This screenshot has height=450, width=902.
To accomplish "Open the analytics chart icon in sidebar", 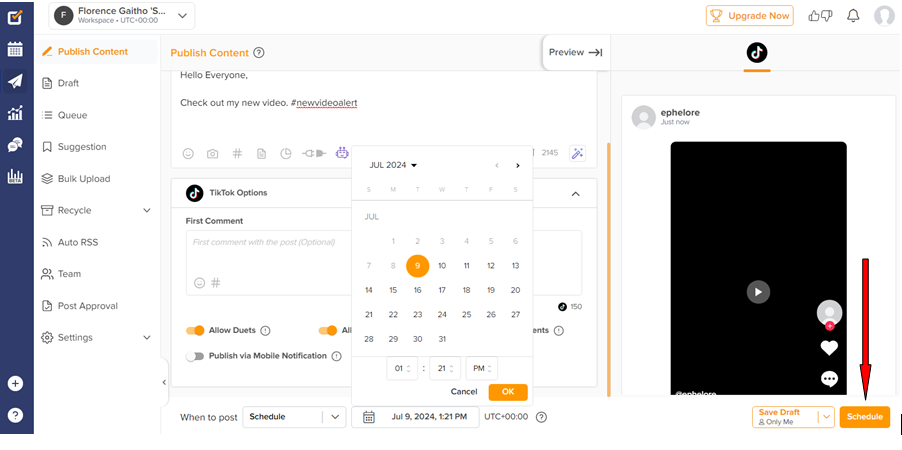I will (x=15, y=113).
